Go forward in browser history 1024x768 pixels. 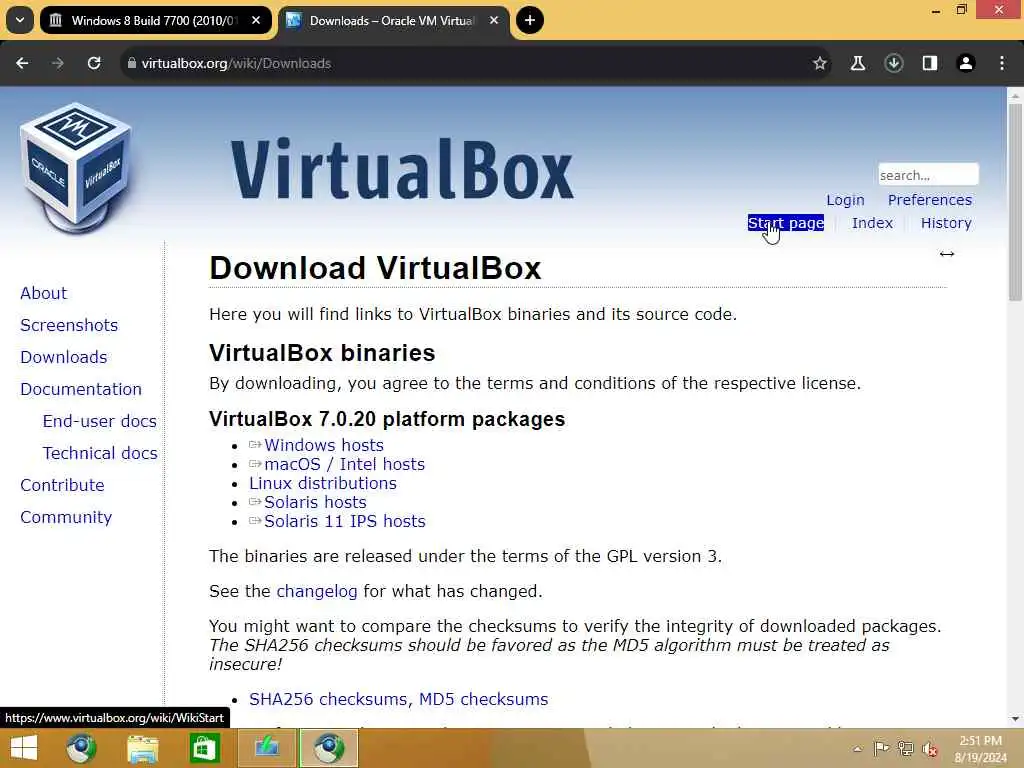click(x=58, y=63)
